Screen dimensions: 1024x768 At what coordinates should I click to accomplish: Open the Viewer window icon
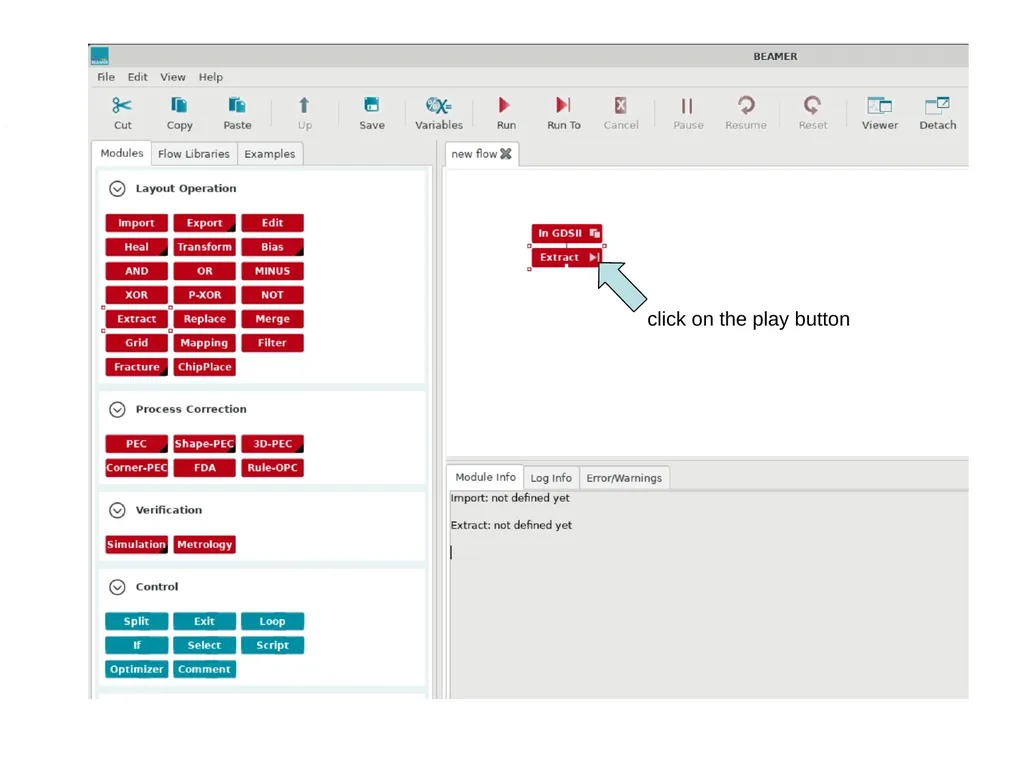(x=879, y=105)
